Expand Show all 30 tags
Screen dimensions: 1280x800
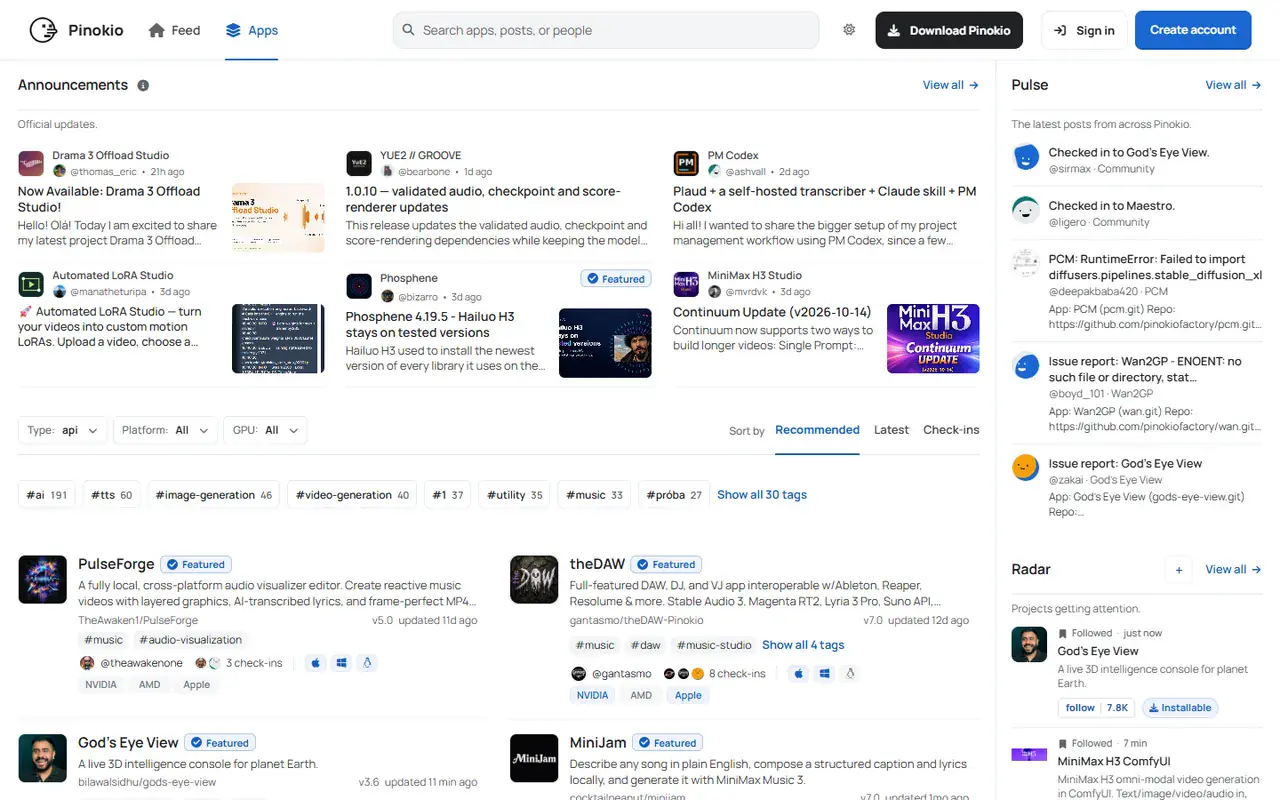coord(762,495)
